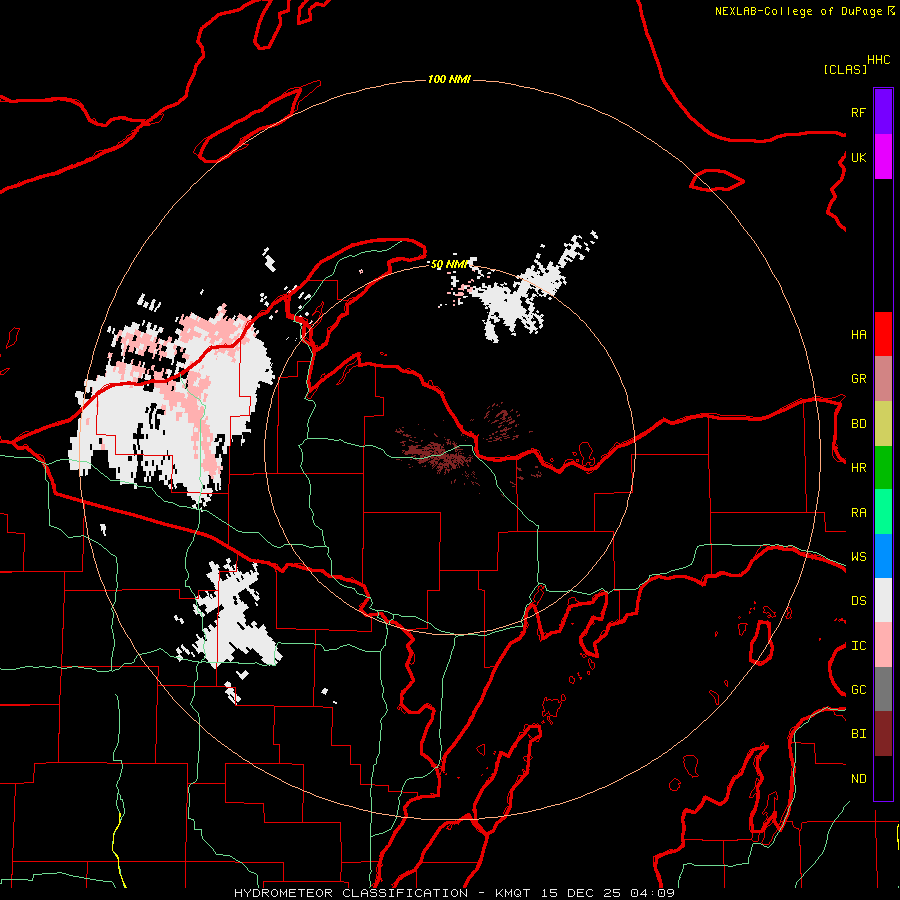Click the WS legend label
Image resolution: width=900 pixels, height=900 pixels.
(x=858, y=556)
